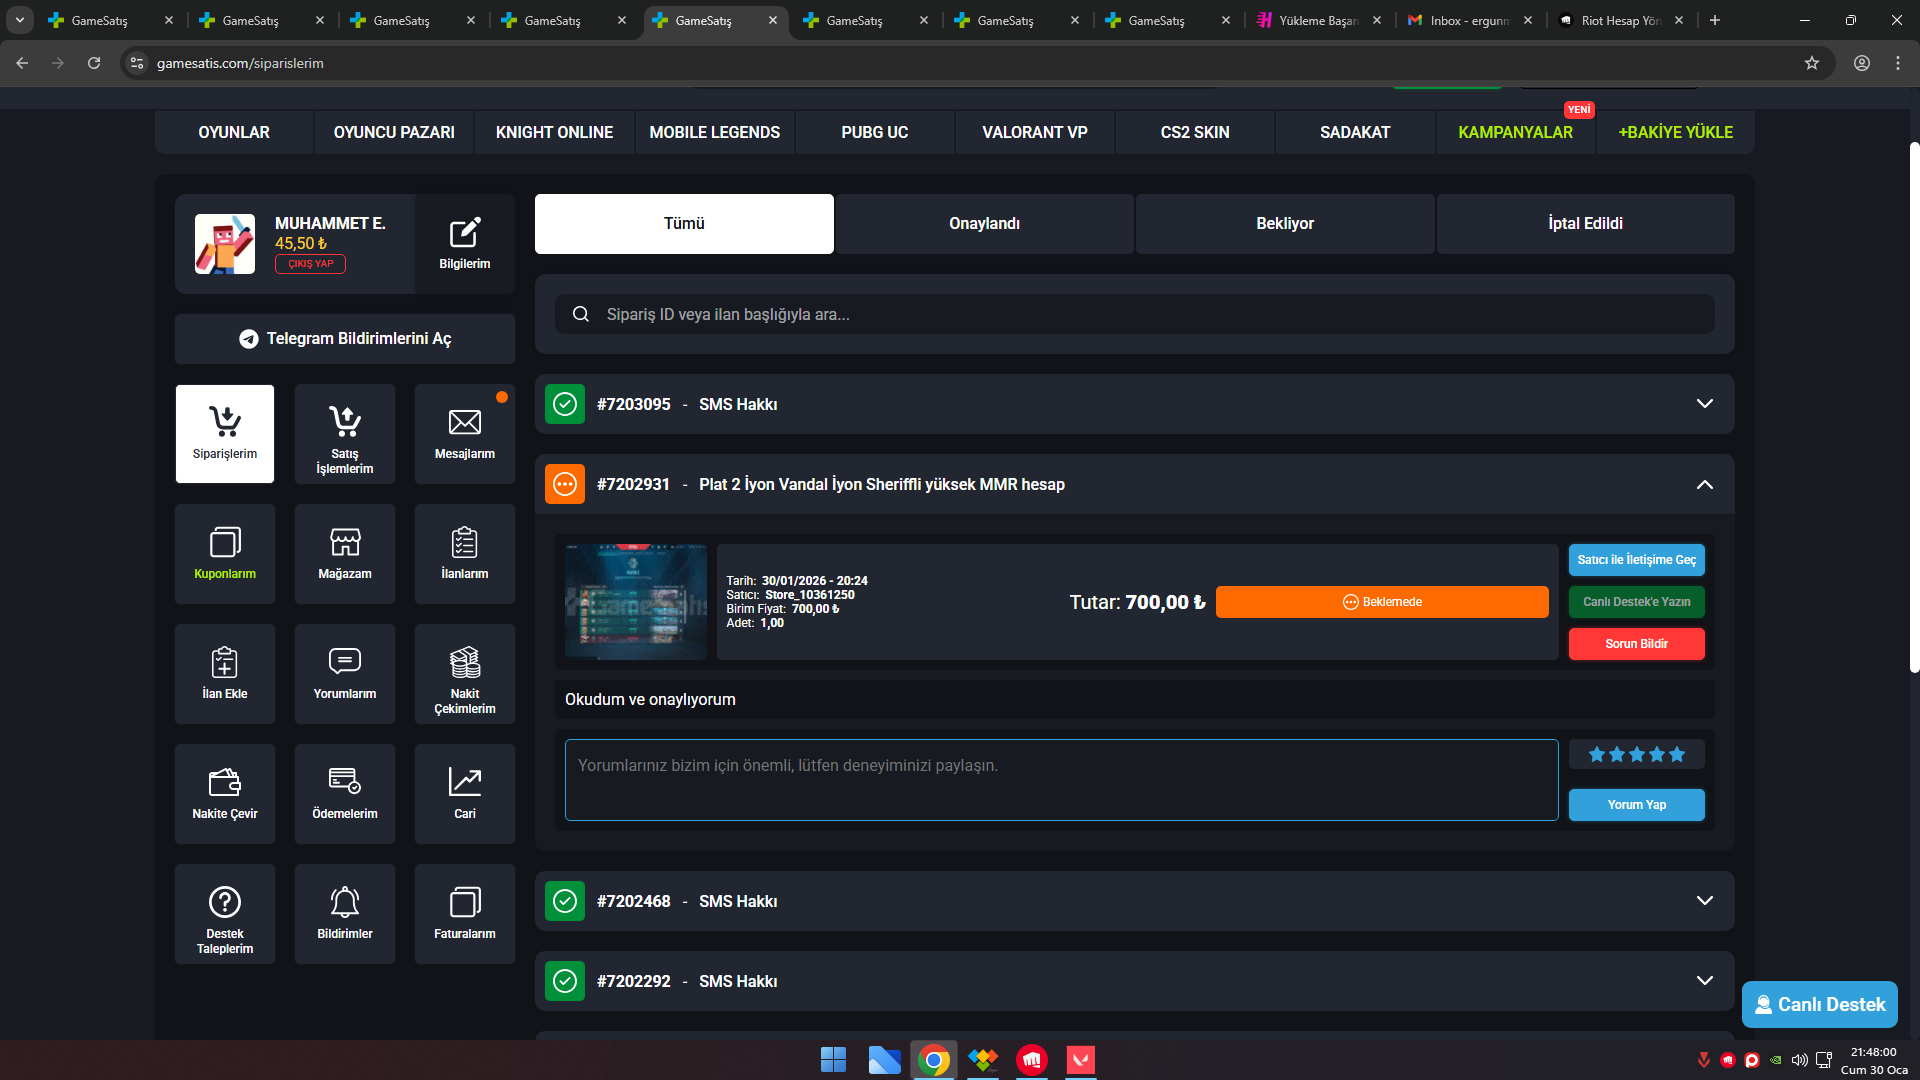Expand order #7203095 SMS Hakkı
The height and width of the screenshot is (1080, 1920).
pos(1705,404)
